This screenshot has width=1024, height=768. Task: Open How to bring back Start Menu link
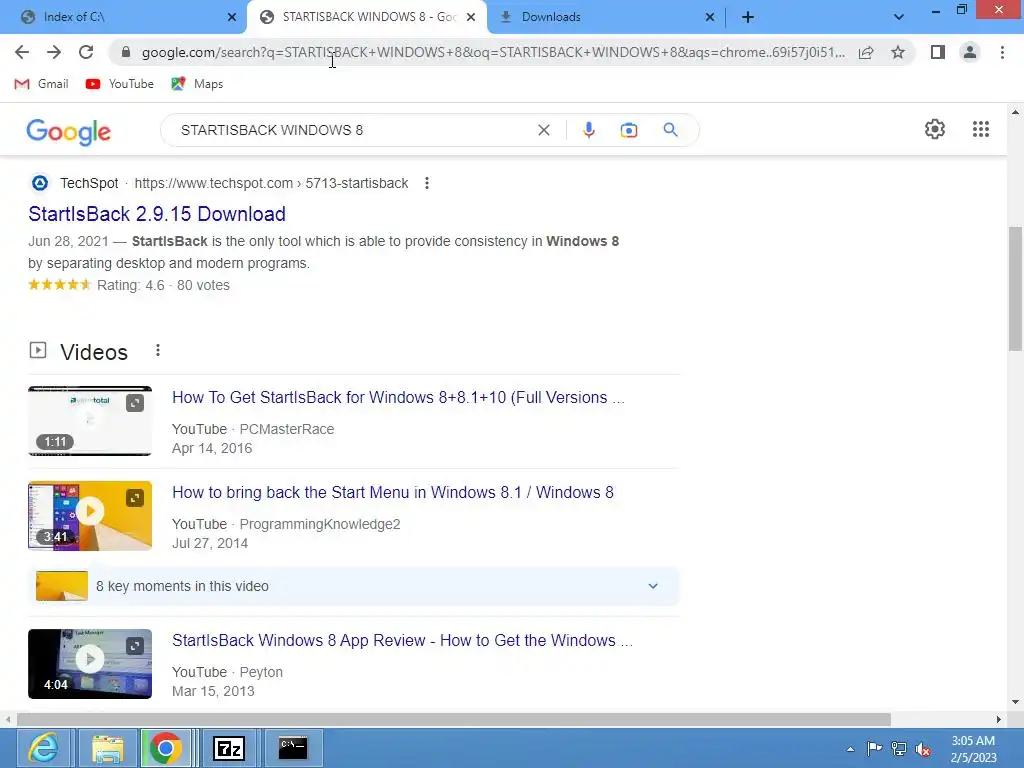click(x=392, y=492)
